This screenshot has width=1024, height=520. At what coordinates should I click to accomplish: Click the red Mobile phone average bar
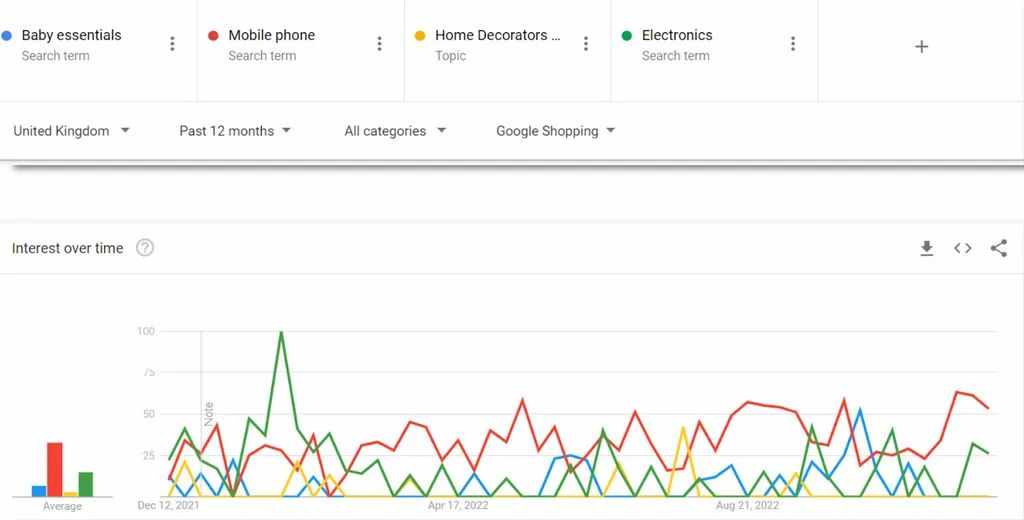pos(55,470)
